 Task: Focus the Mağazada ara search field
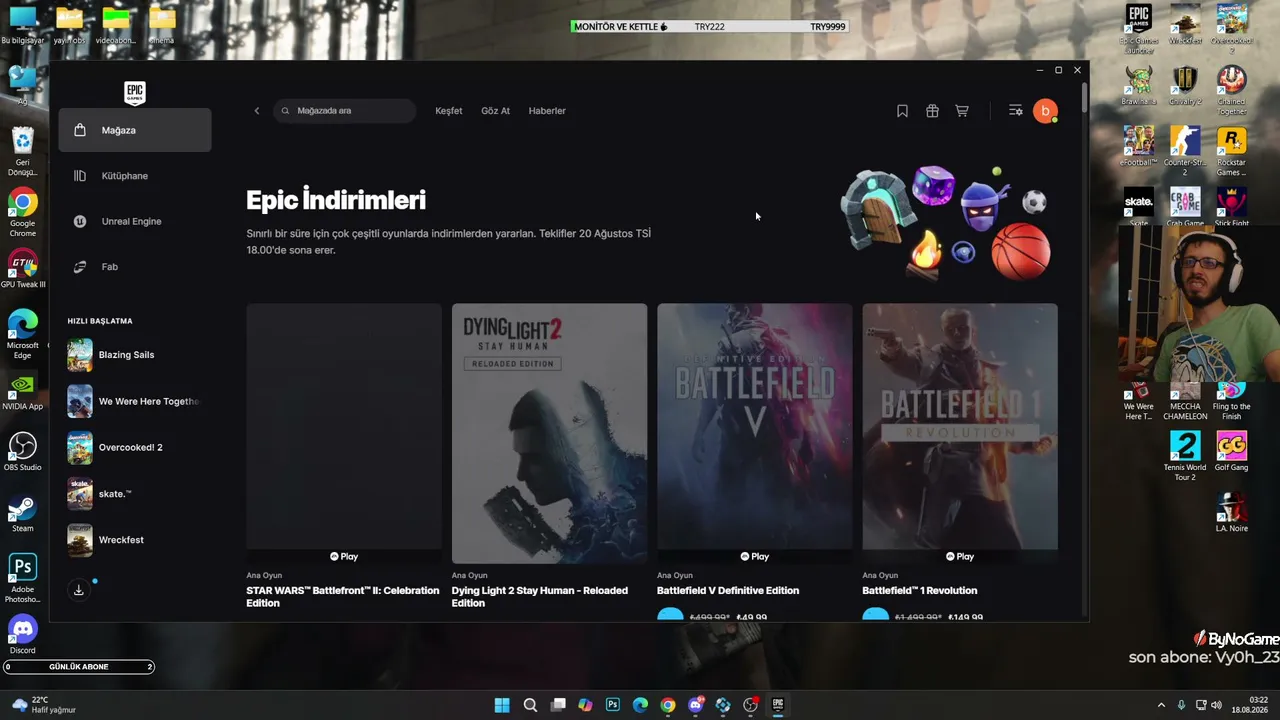345,111
